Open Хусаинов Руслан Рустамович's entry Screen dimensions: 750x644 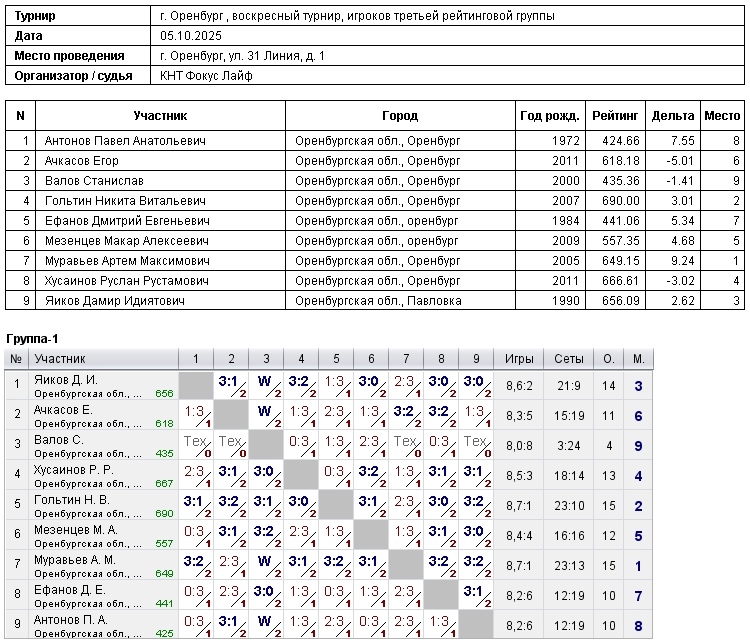(x=126, y=281)
